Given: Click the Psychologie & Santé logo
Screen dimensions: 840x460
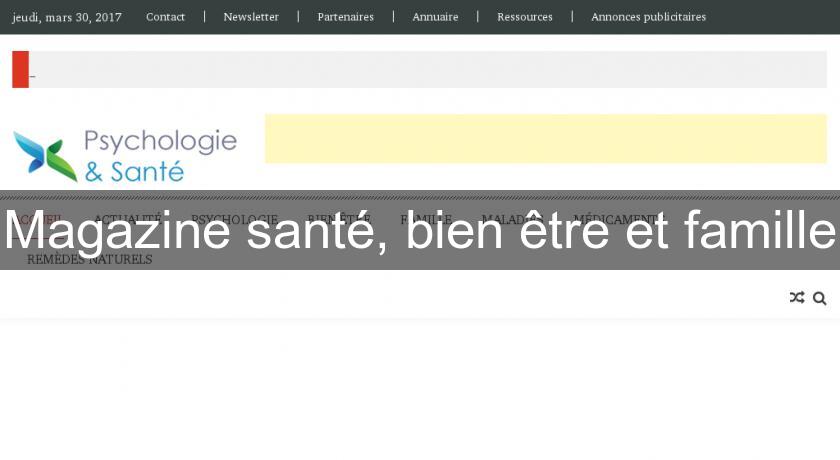Looking at the screenshot, I should tap(125, 155).
